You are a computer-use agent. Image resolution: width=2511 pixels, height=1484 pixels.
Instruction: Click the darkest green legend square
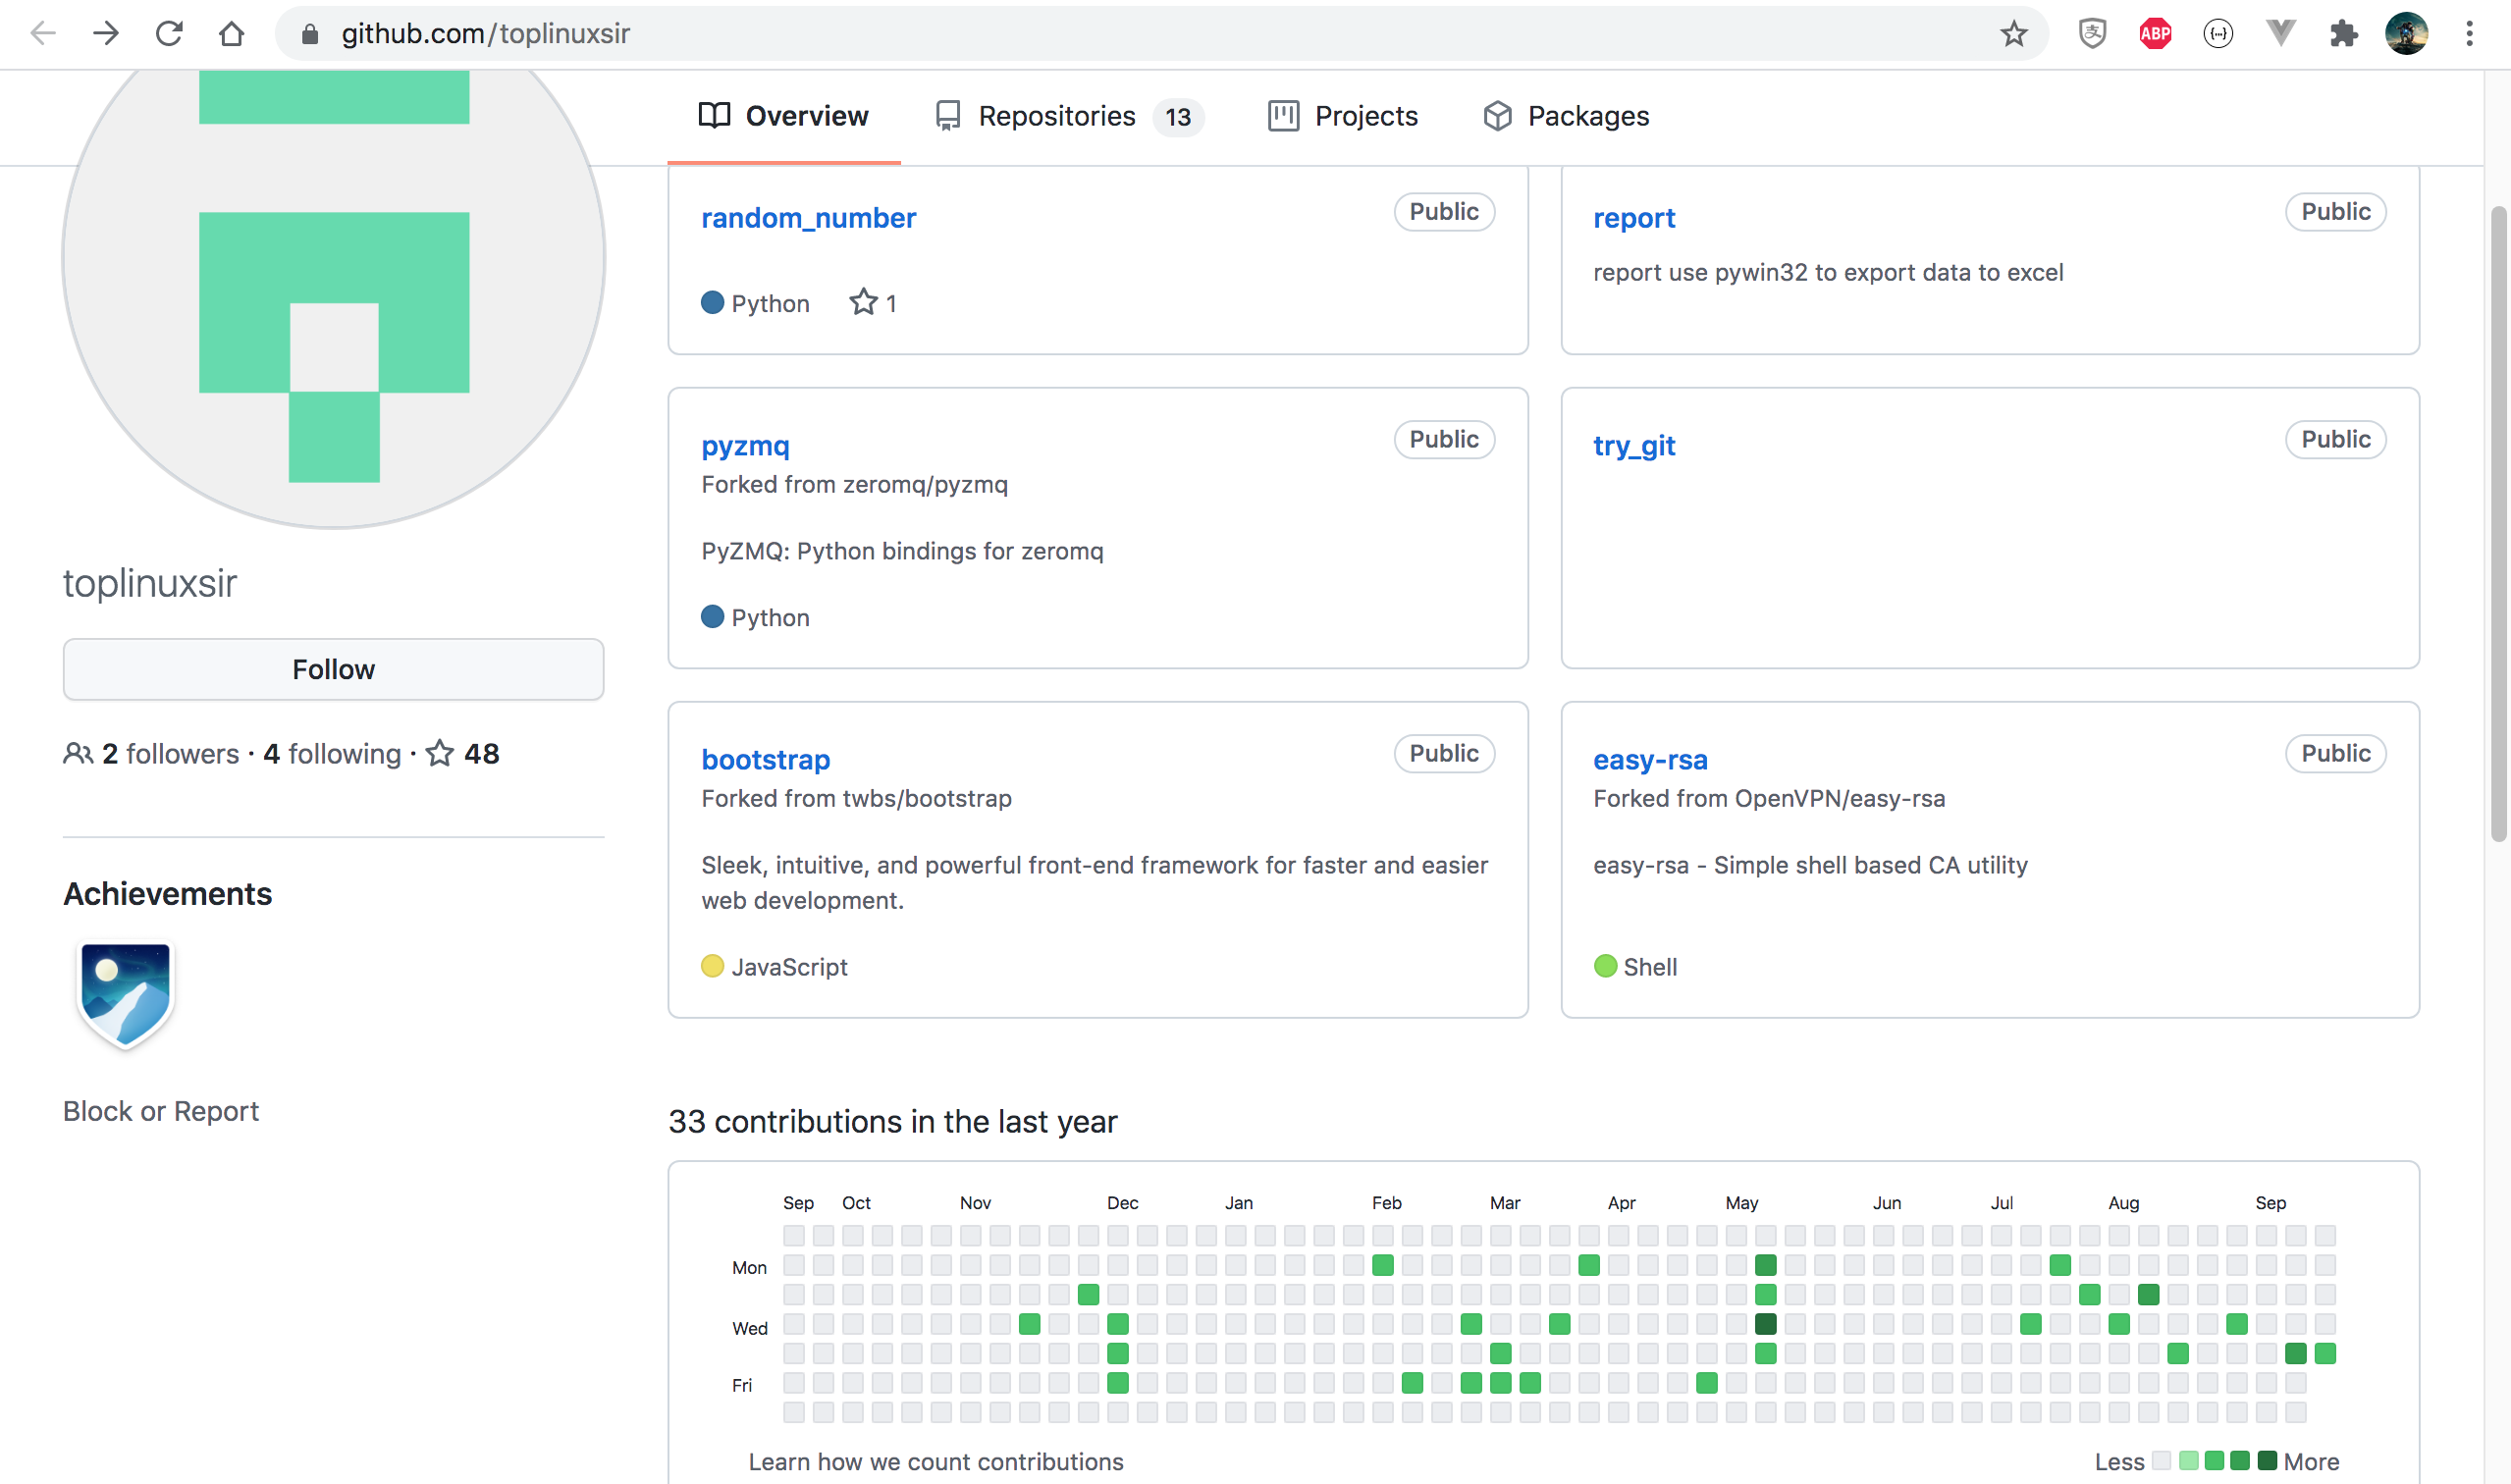click(x=2266, y=1461)
